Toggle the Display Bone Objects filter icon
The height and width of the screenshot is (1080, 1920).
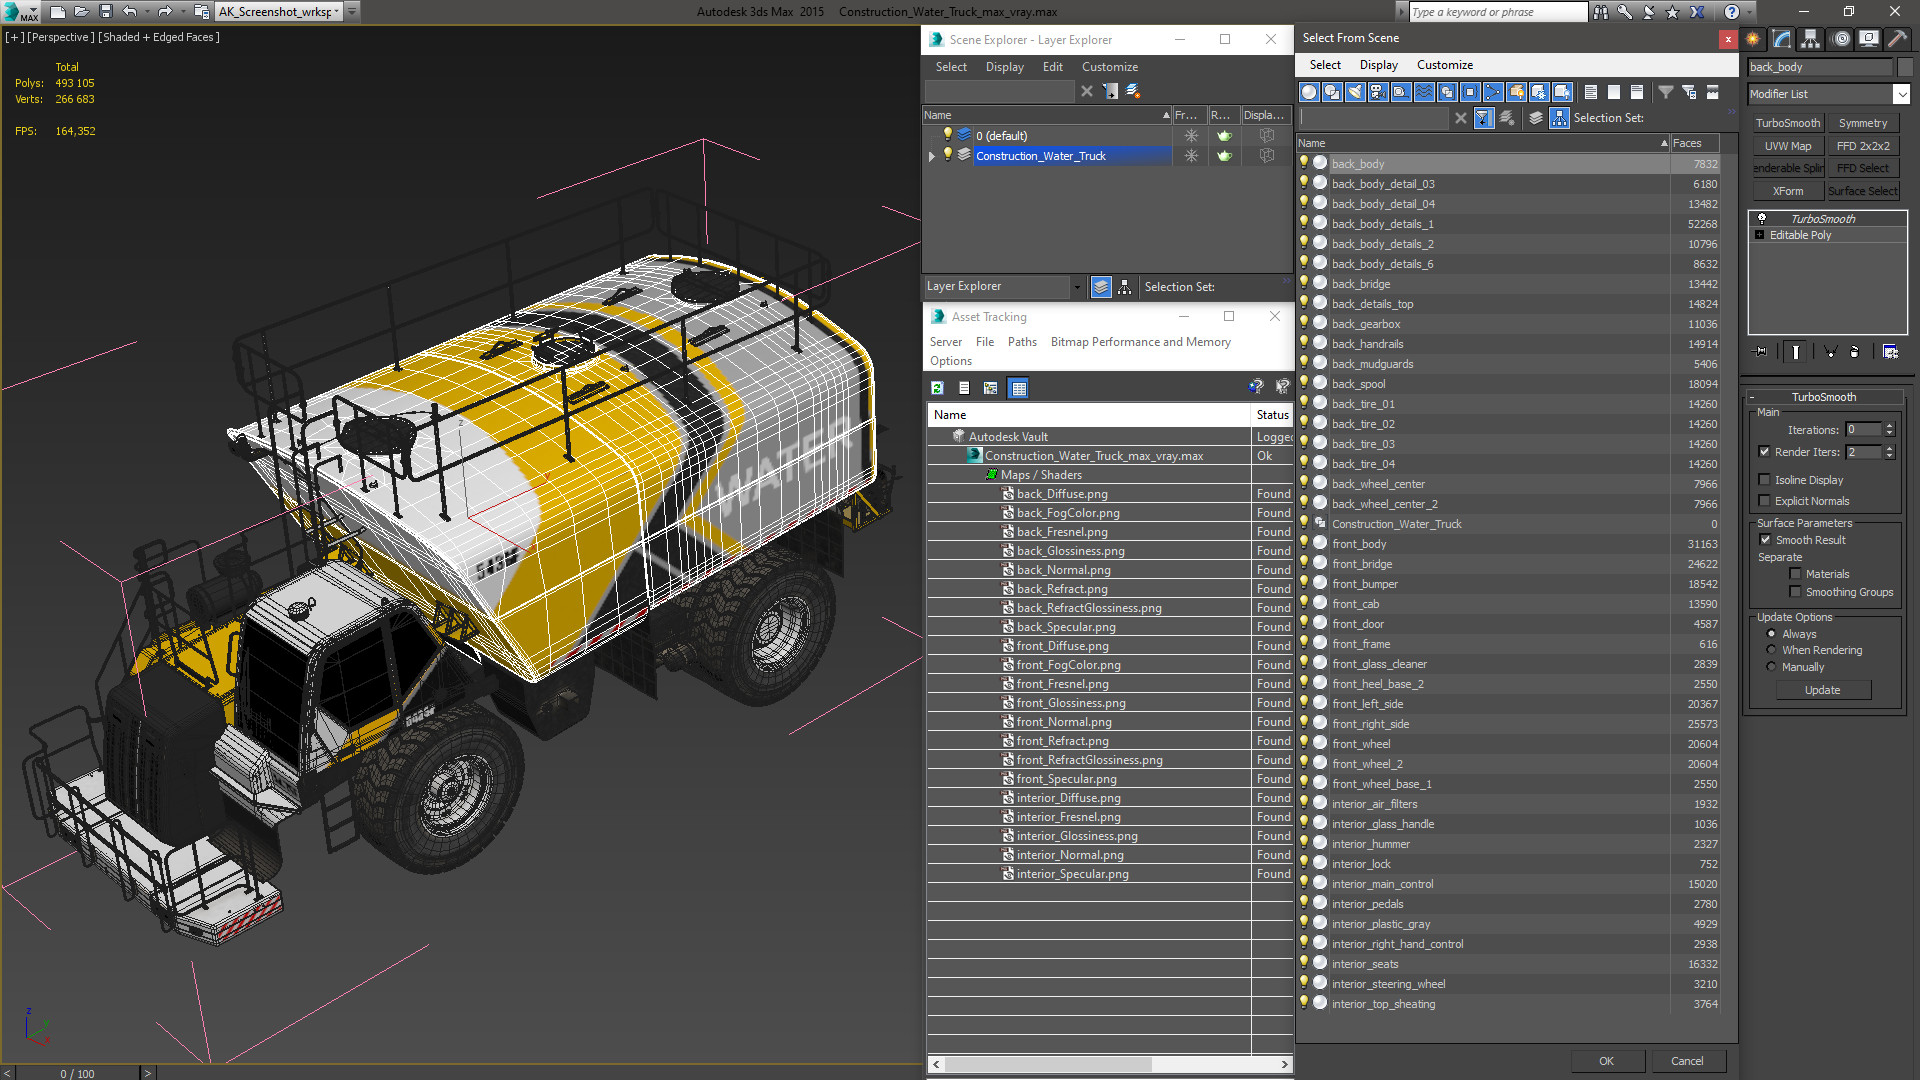[1493, 92]
